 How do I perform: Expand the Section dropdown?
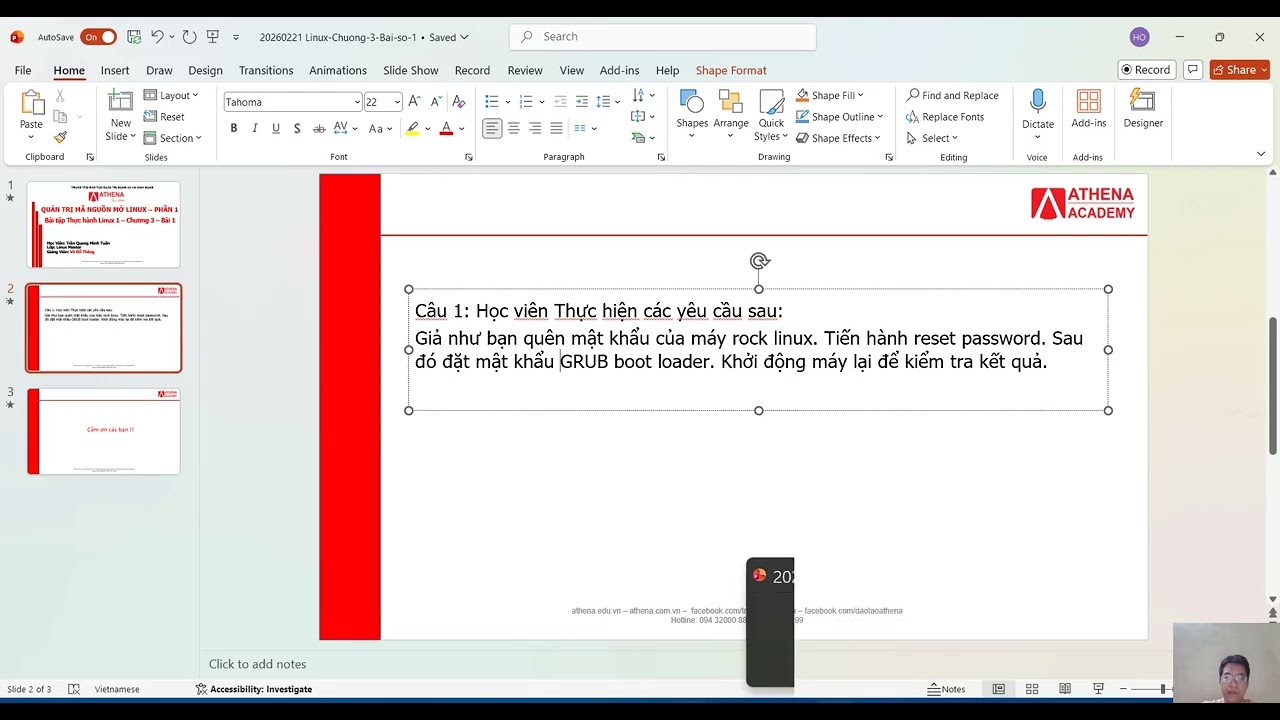click(x=173, y=138)
